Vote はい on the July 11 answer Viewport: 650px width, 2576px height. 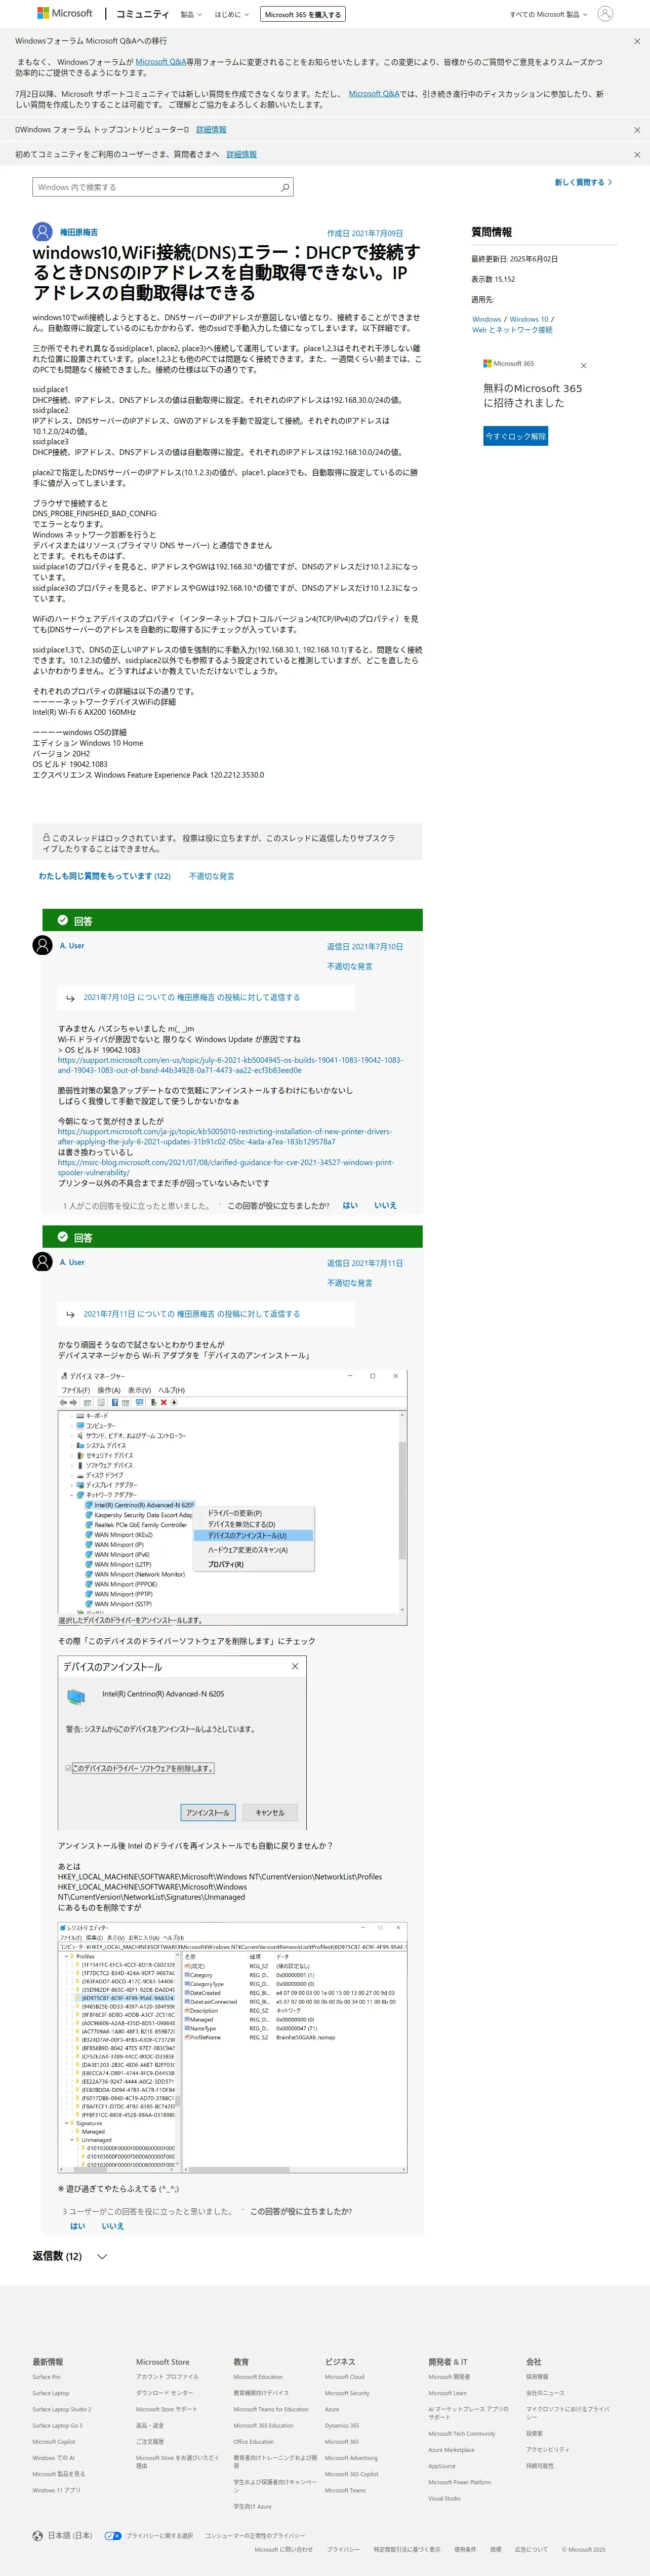pyautogui.click(x=78, y=2226)
